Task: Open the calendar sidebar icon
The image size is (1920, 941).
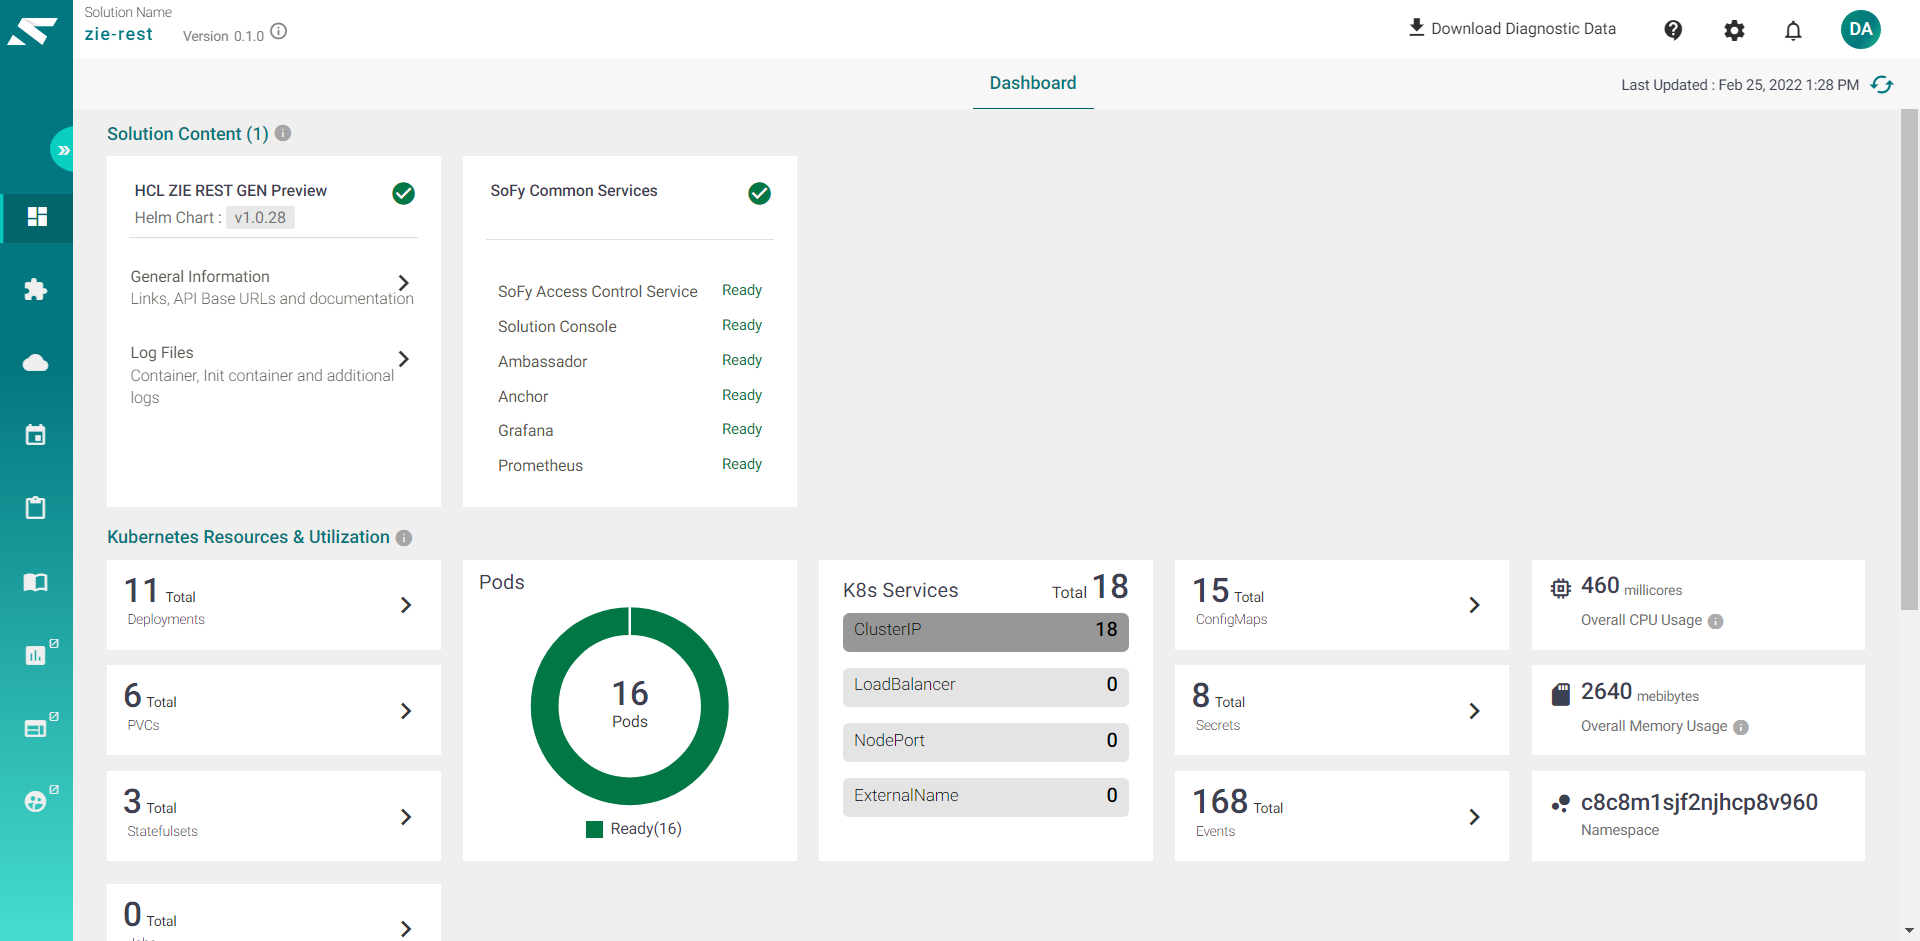Action: (x=36, y=435)
